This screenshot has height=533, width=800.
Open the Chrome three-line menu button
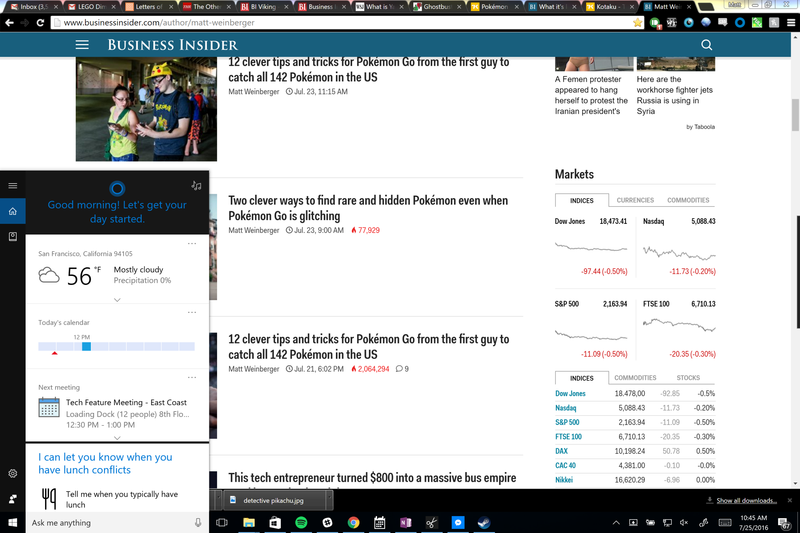coord(791,22)
